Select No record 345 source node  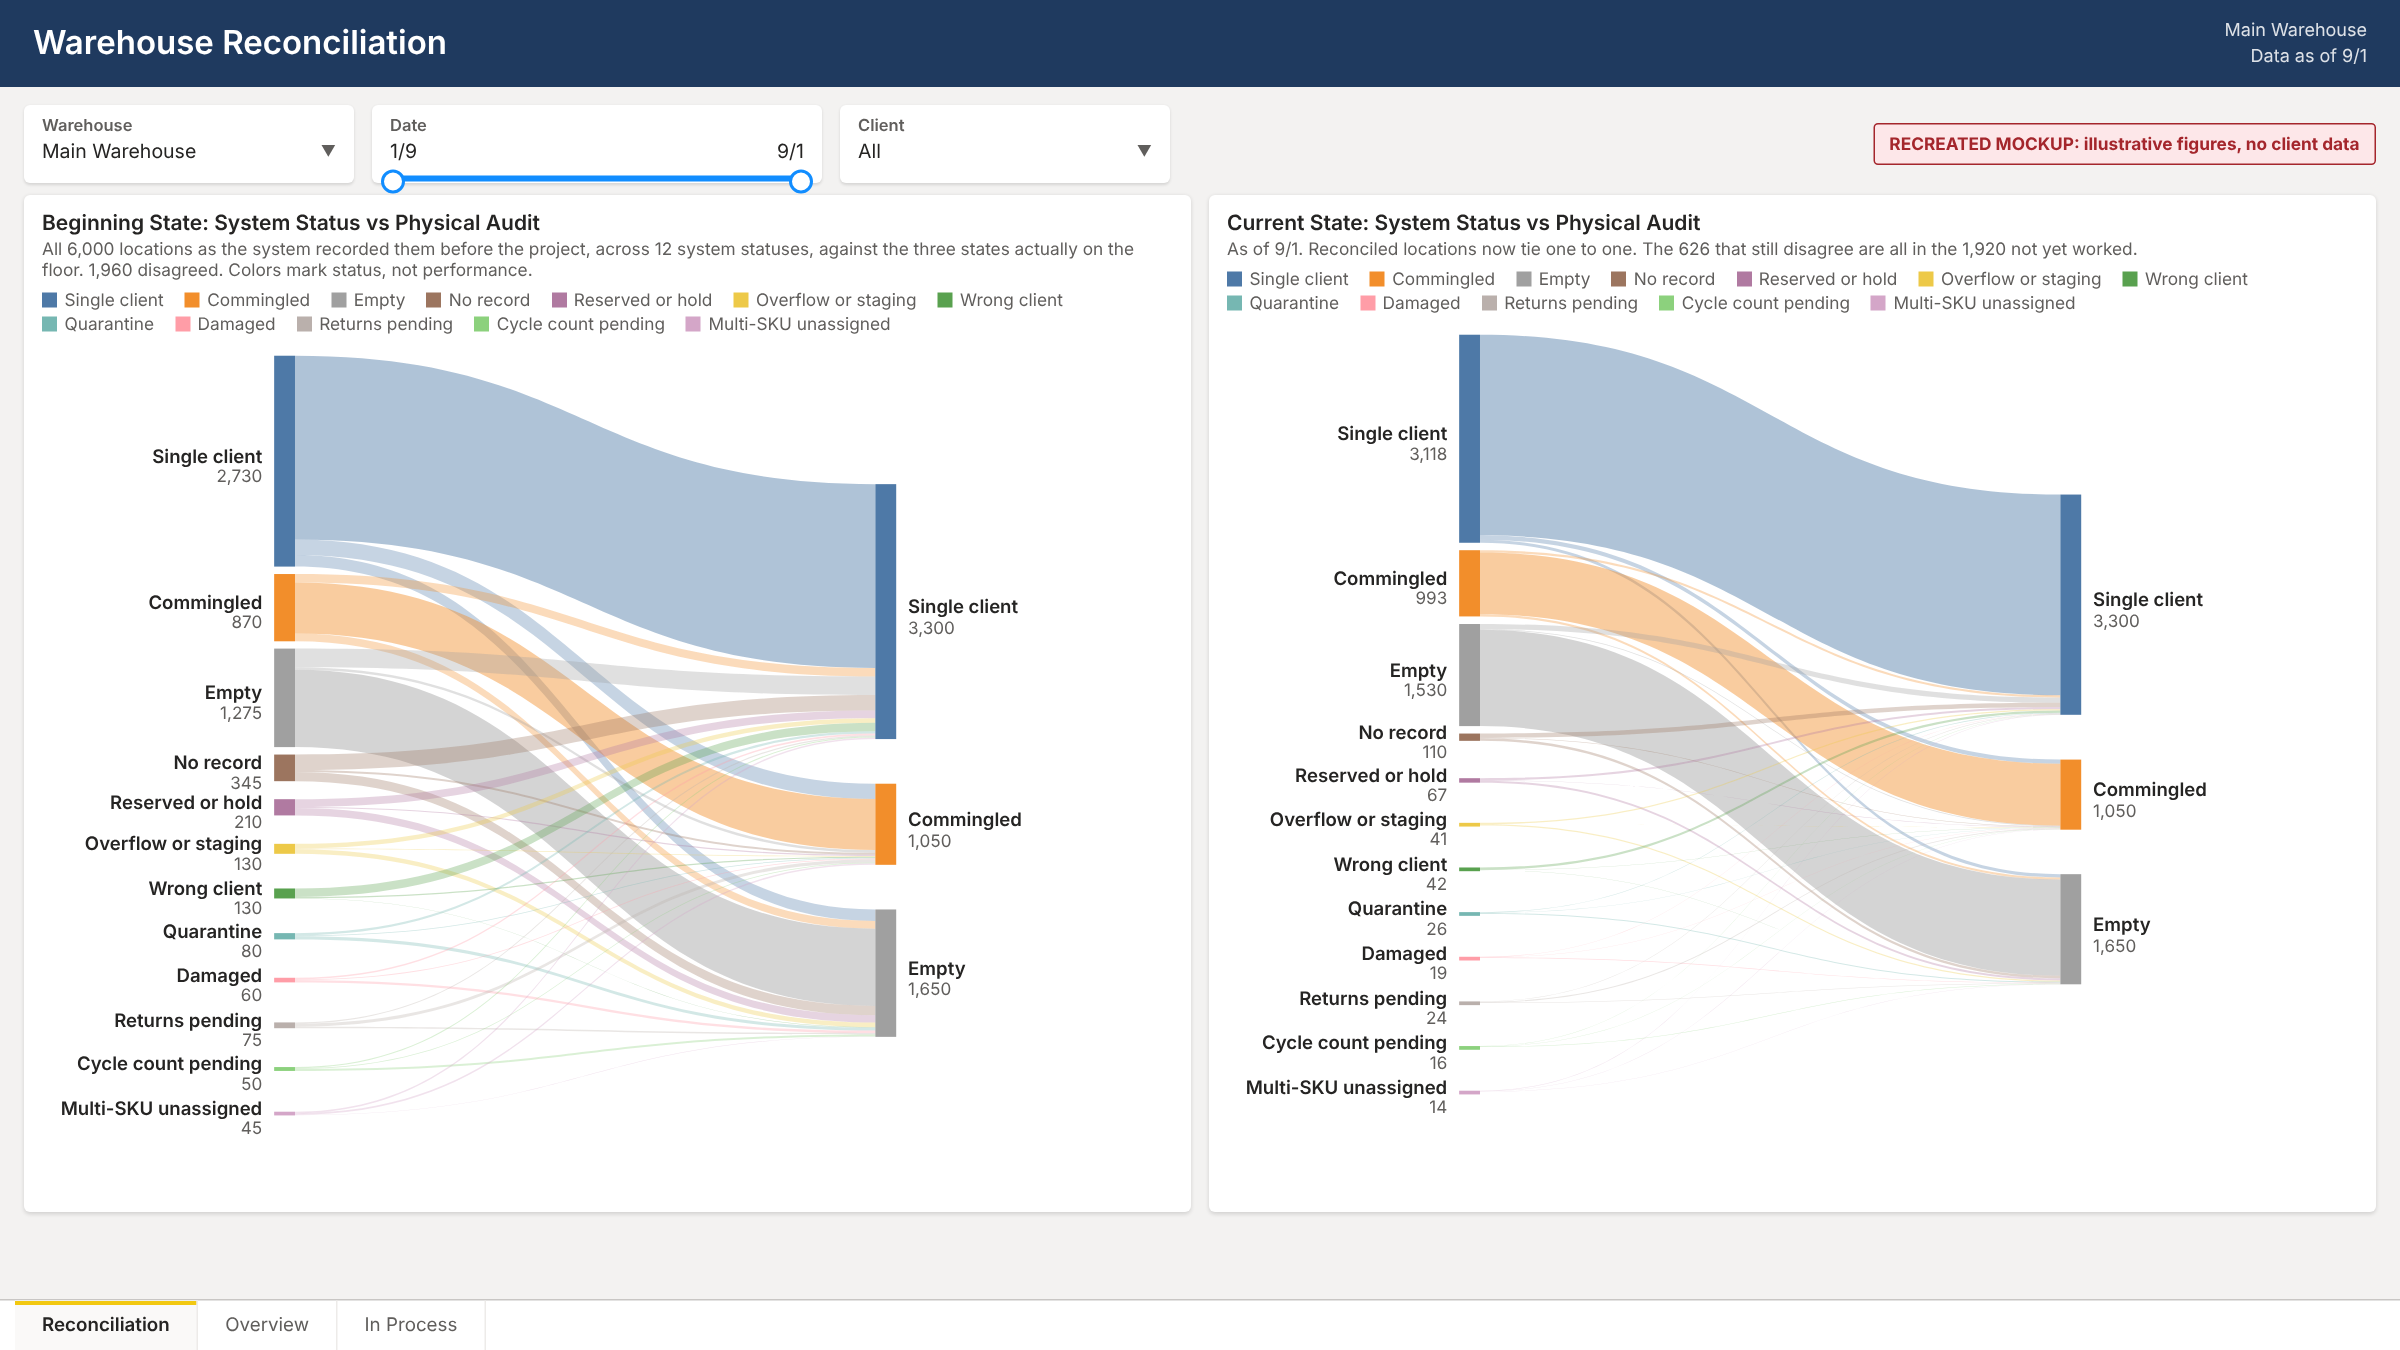pyautogui.click(x=284, y=768)
